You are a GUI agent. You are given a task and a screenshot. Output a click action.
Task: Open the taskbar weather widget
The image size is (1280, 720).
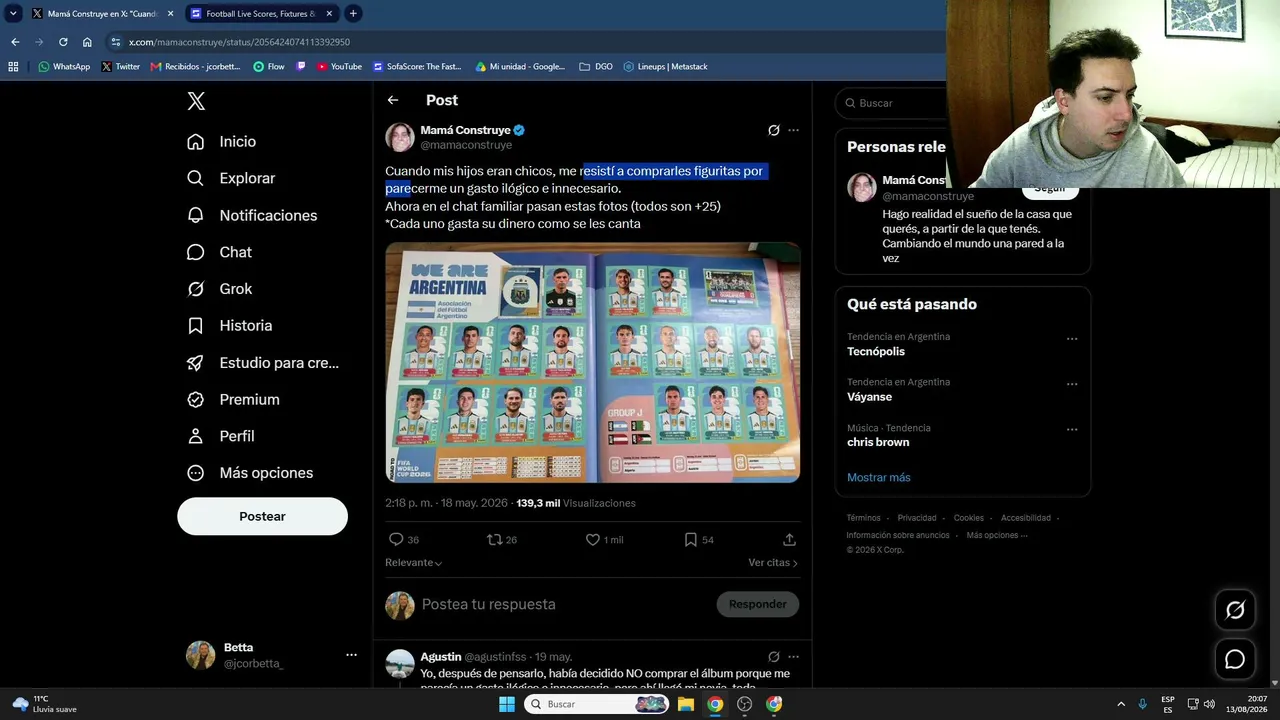(45, 704)
